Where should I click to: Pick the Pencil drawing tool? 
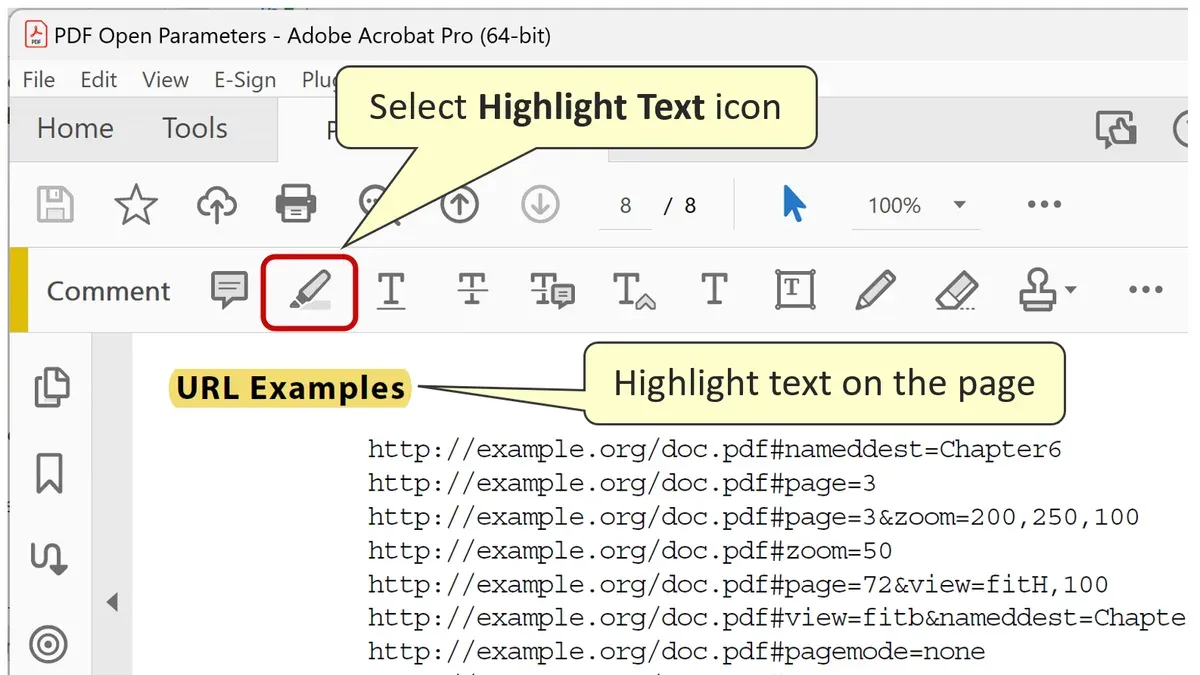[x=875, y=291]
